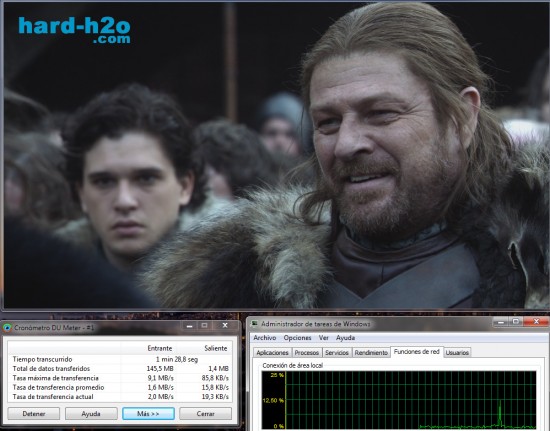Expand details with the Más >> button

pyautogui.click(x=148, y=413)
